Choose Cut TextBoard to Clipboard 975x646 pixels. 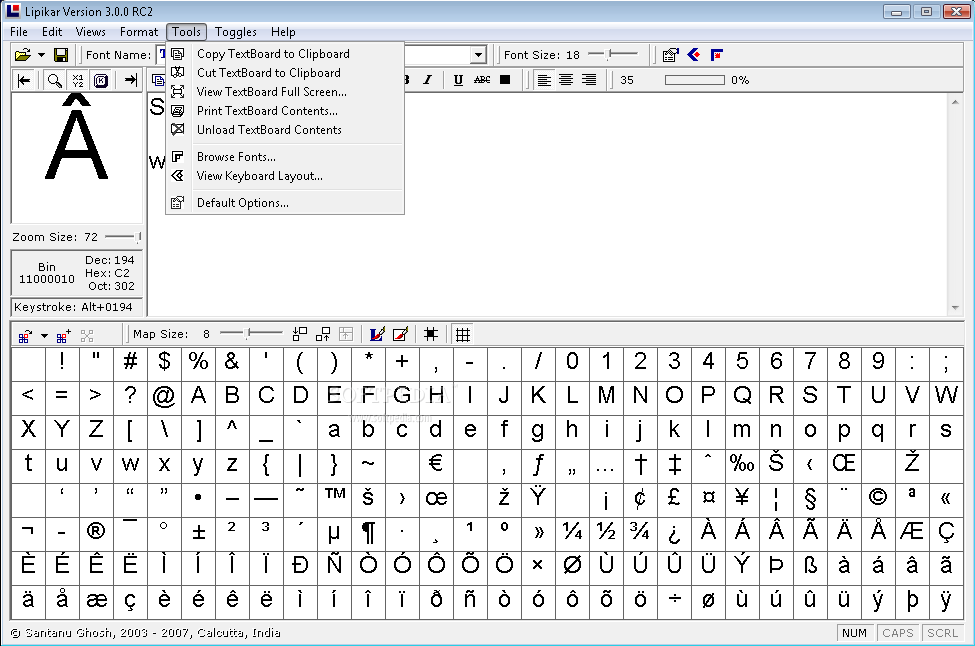[285, 73]
